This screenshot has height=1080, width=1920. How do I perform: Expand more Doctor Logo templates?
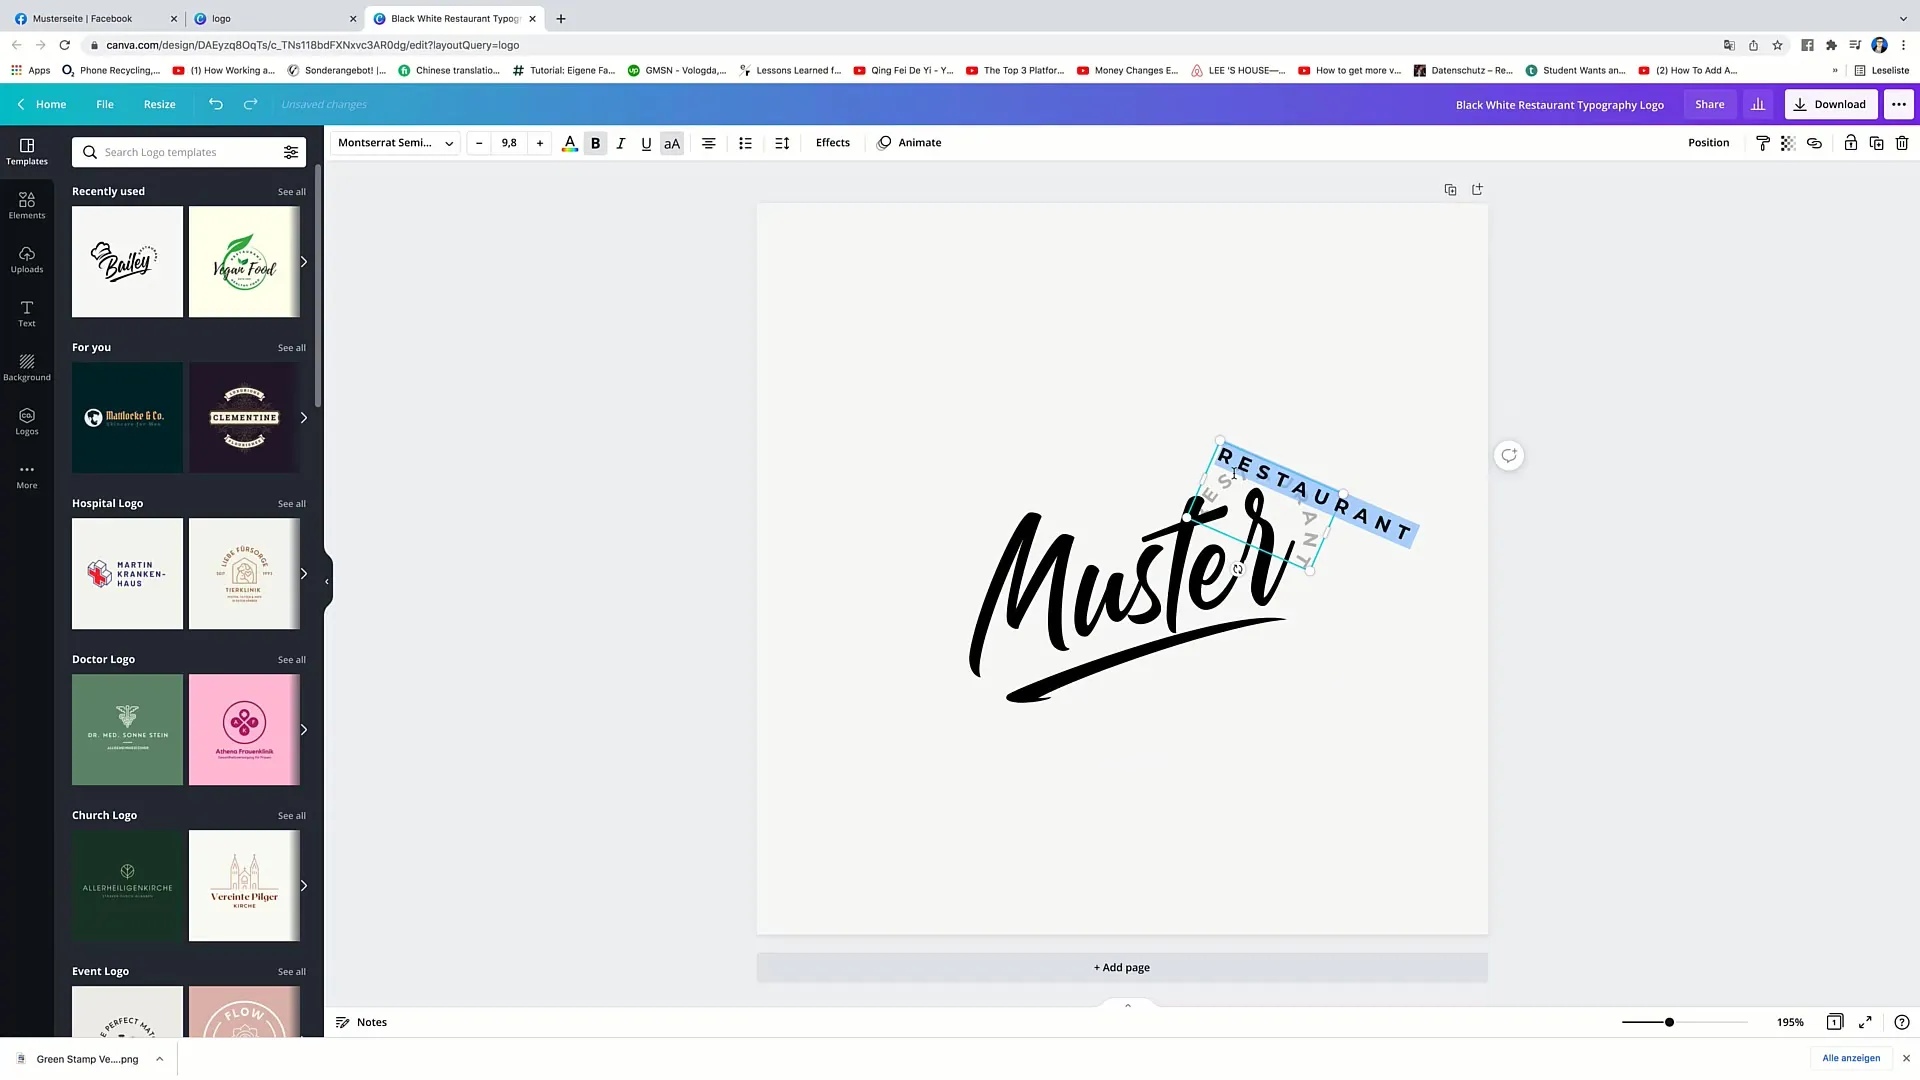tap(304, 730)
